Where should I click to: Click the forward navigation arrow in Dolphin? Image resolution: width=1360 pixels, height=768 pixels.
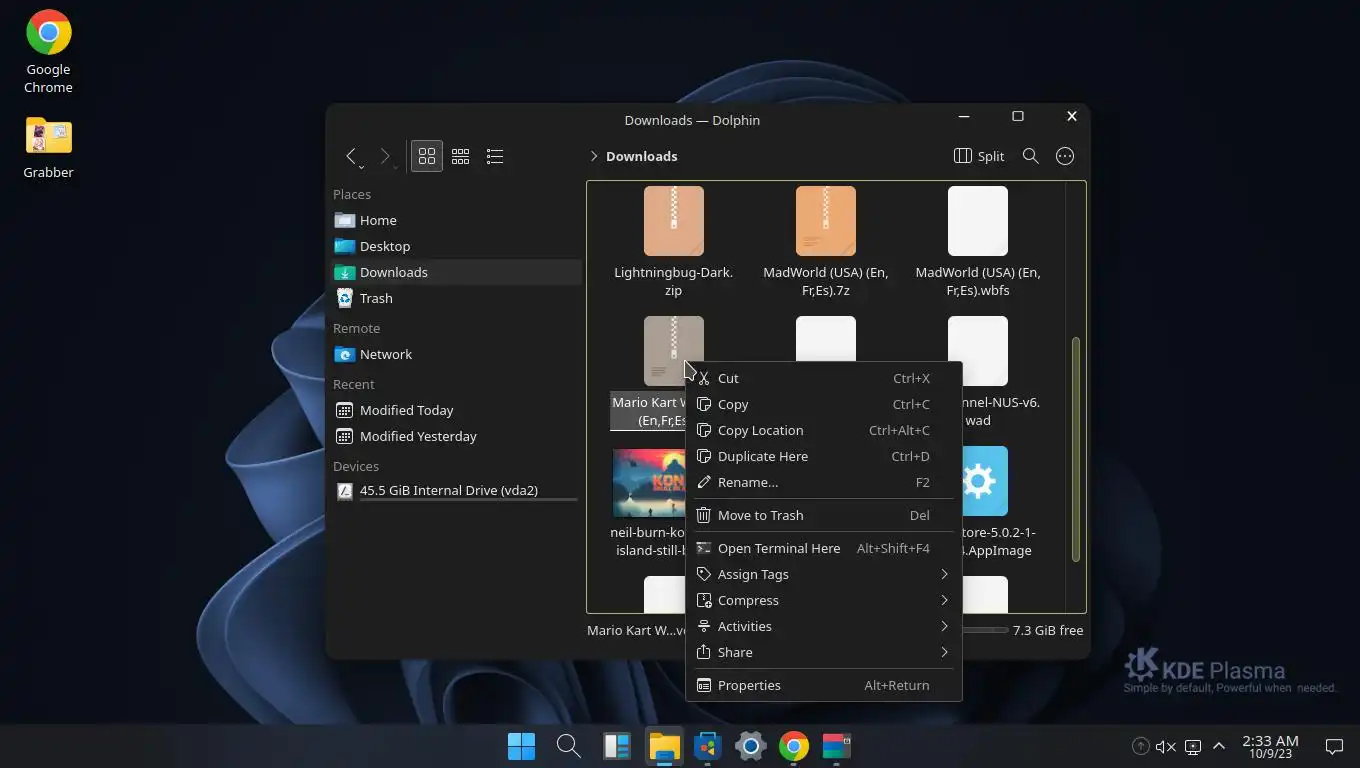pos(385,156)
